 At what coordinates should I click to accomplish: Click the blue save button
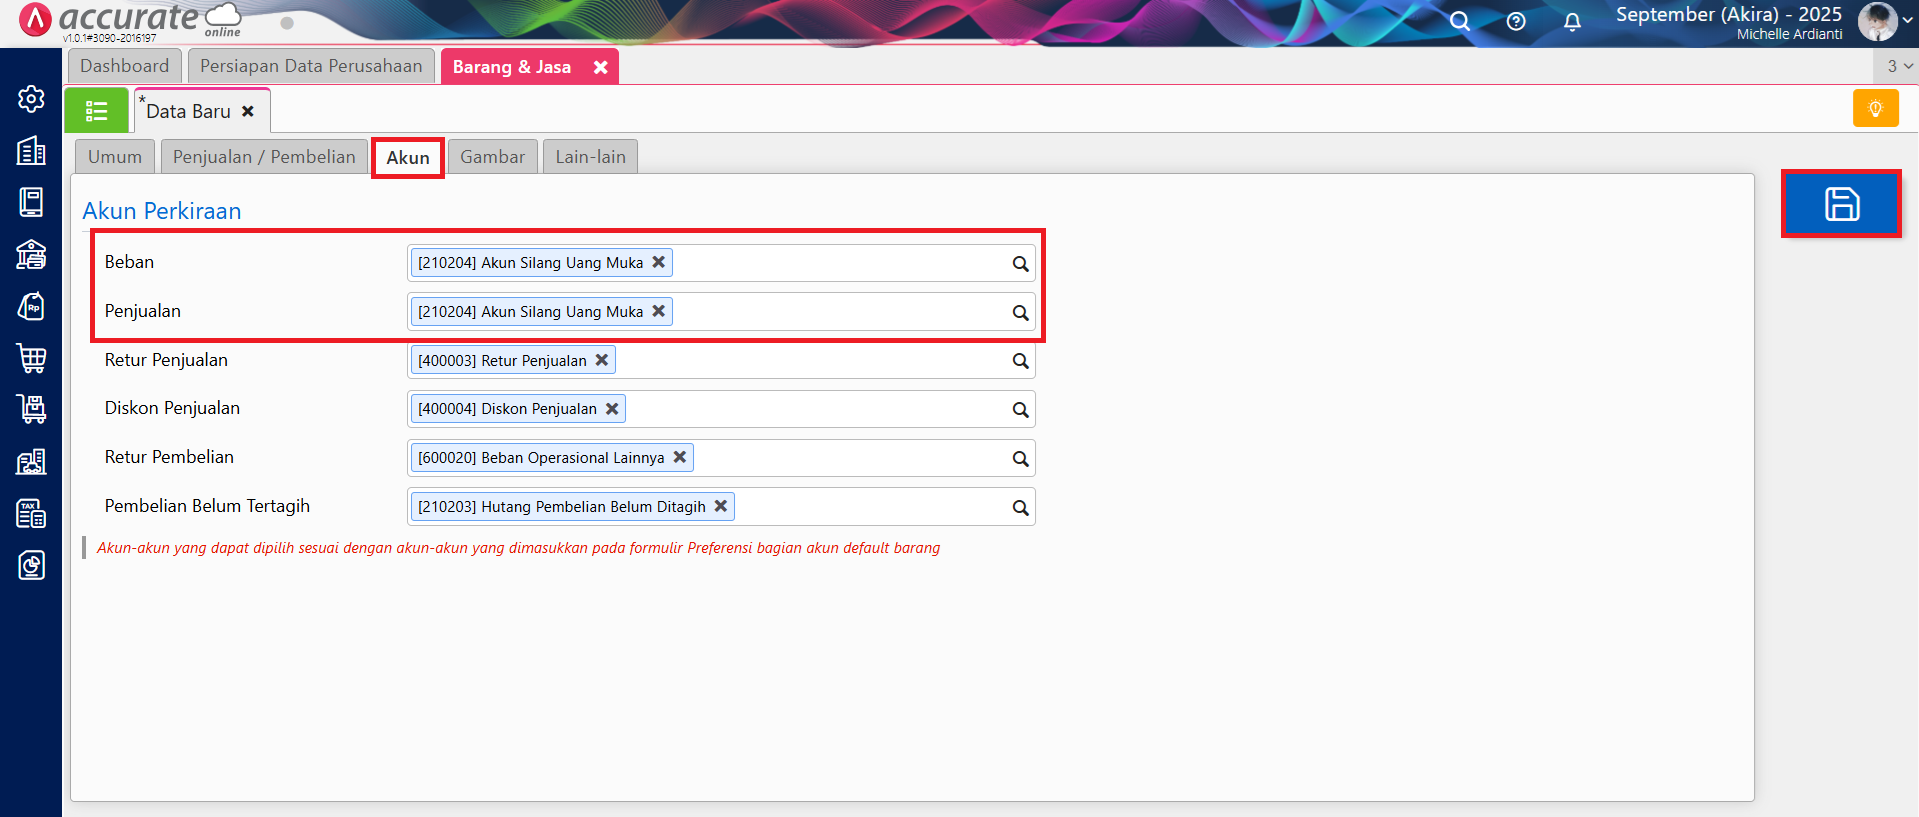point(1841,204)
